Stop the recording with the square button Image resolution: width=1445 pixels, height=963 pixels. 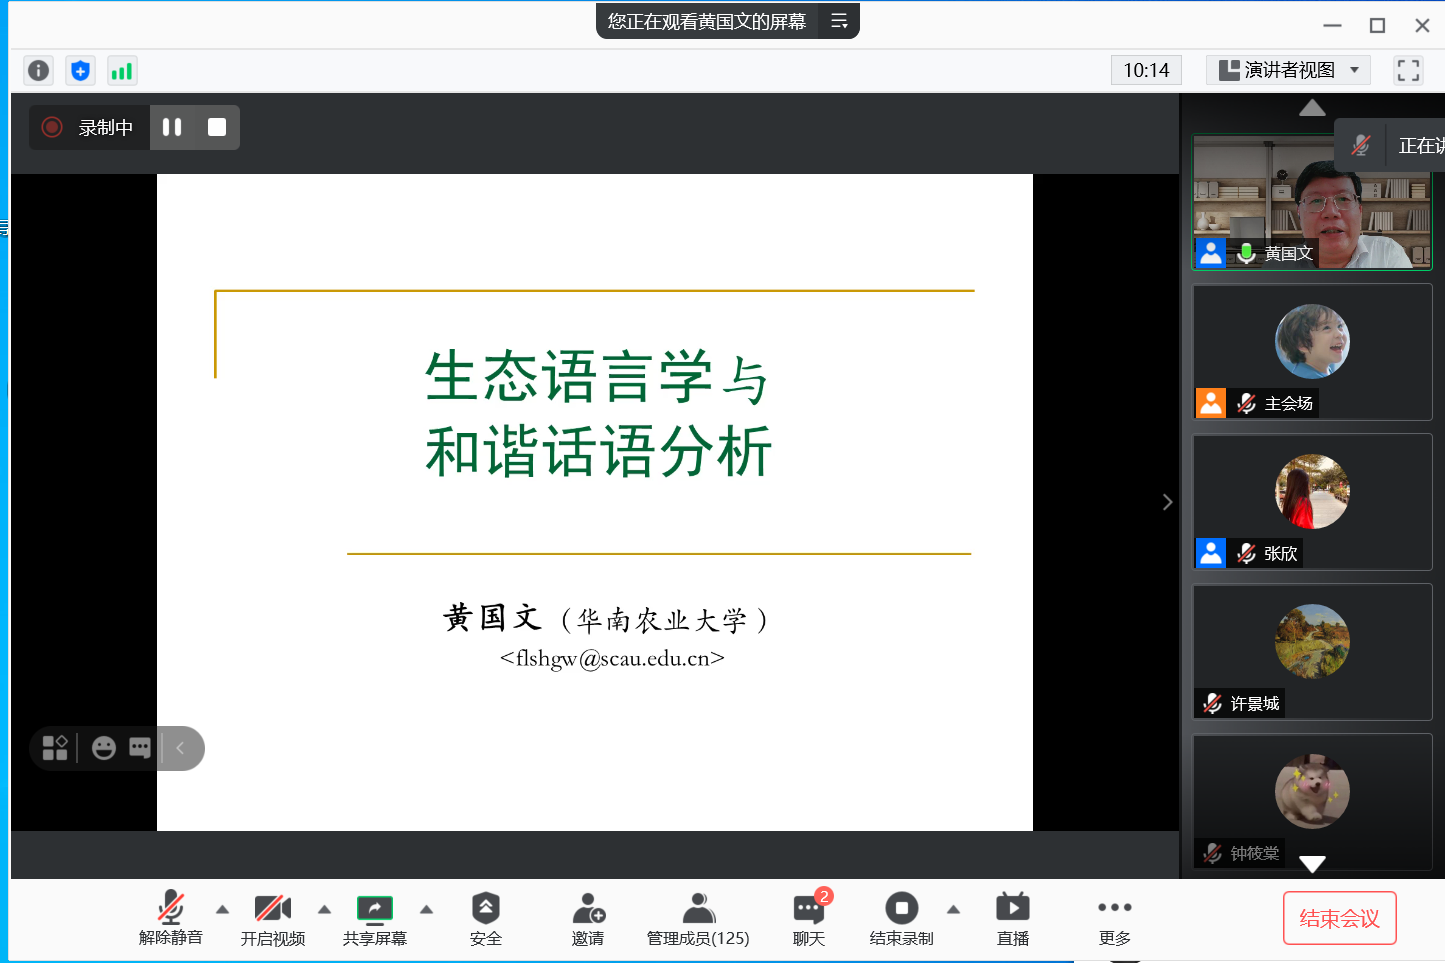click(x=217, y=127)
